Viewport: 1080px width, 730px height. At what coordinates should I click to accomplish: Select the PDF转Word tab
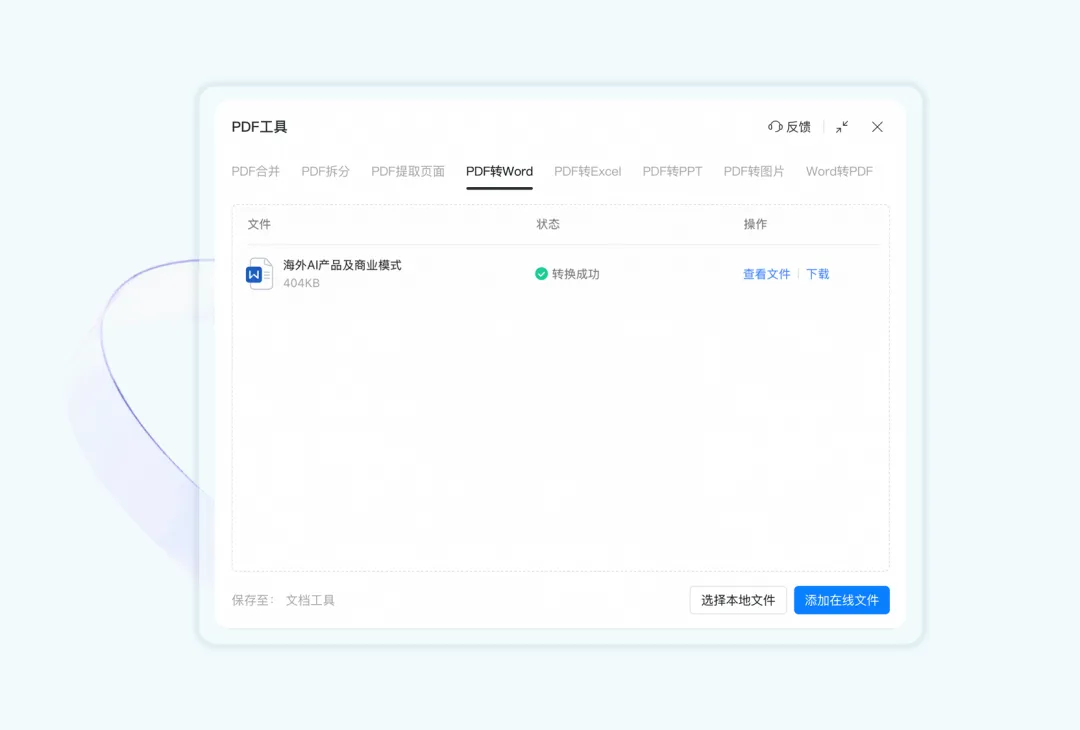(499, 171)
